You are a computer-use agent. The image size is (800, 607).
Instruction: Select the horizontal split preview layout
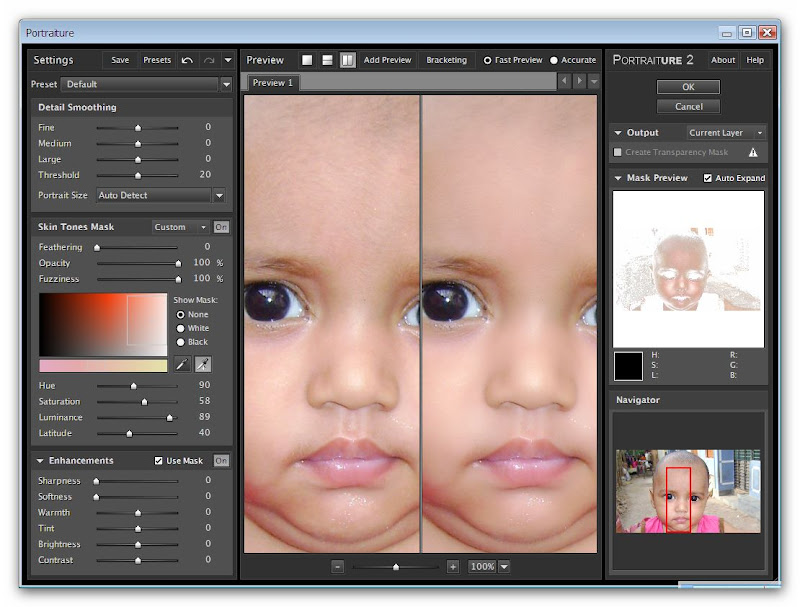coord(328,60)
